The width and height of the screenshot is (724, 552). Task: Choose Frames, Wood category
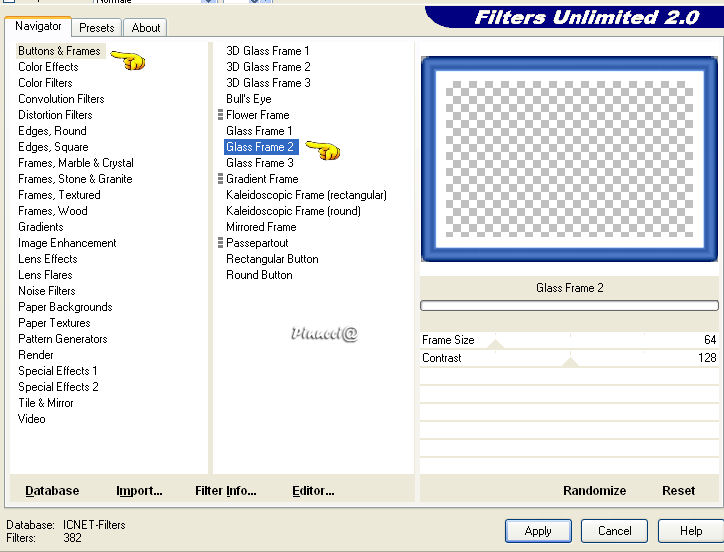pos(53,211)
